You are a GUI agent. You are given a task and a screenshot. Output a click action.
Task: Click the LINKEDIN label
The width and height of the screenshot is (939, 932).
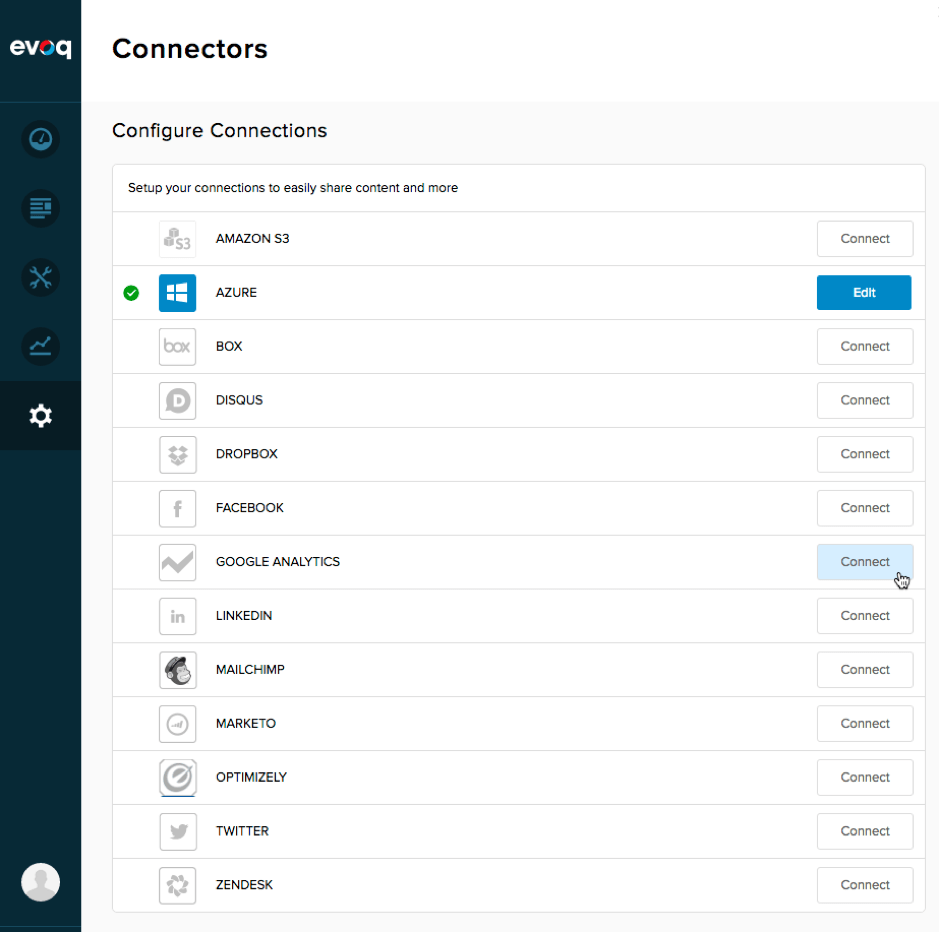click(x=244, y=616)
